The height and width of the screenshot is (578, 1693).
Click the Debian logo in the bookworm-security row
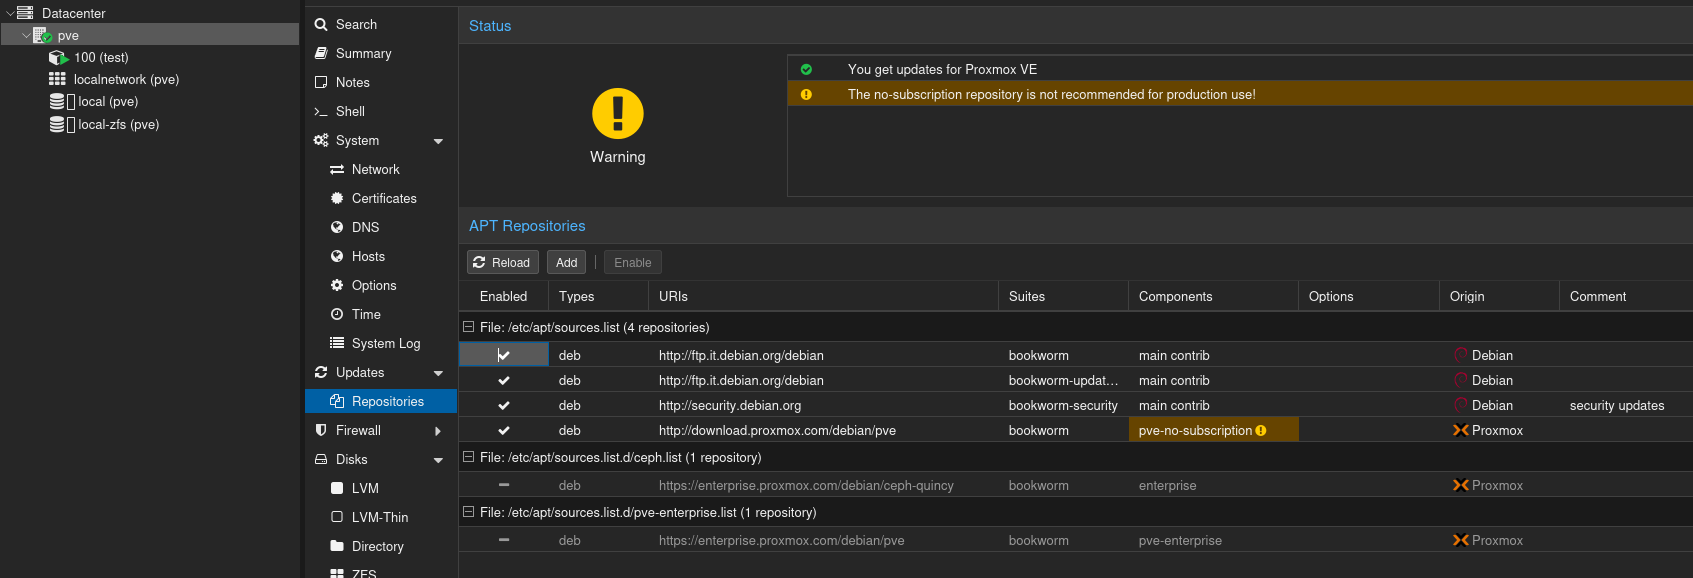(x=1461, y=405)
